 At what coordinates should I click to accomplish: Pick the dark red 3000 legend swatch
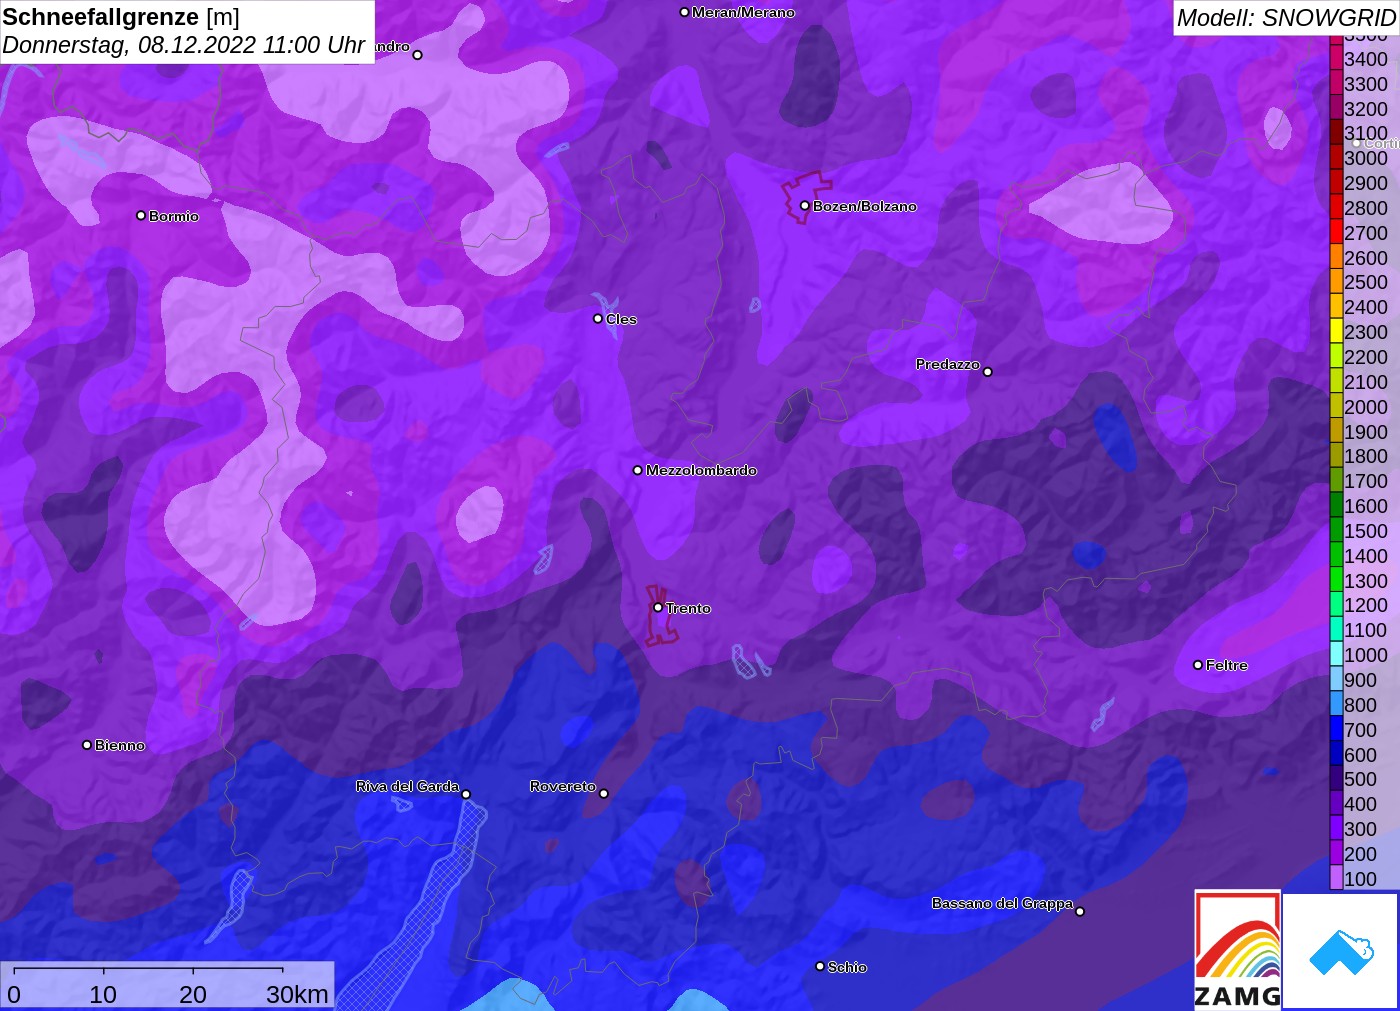click(1336, 158)
